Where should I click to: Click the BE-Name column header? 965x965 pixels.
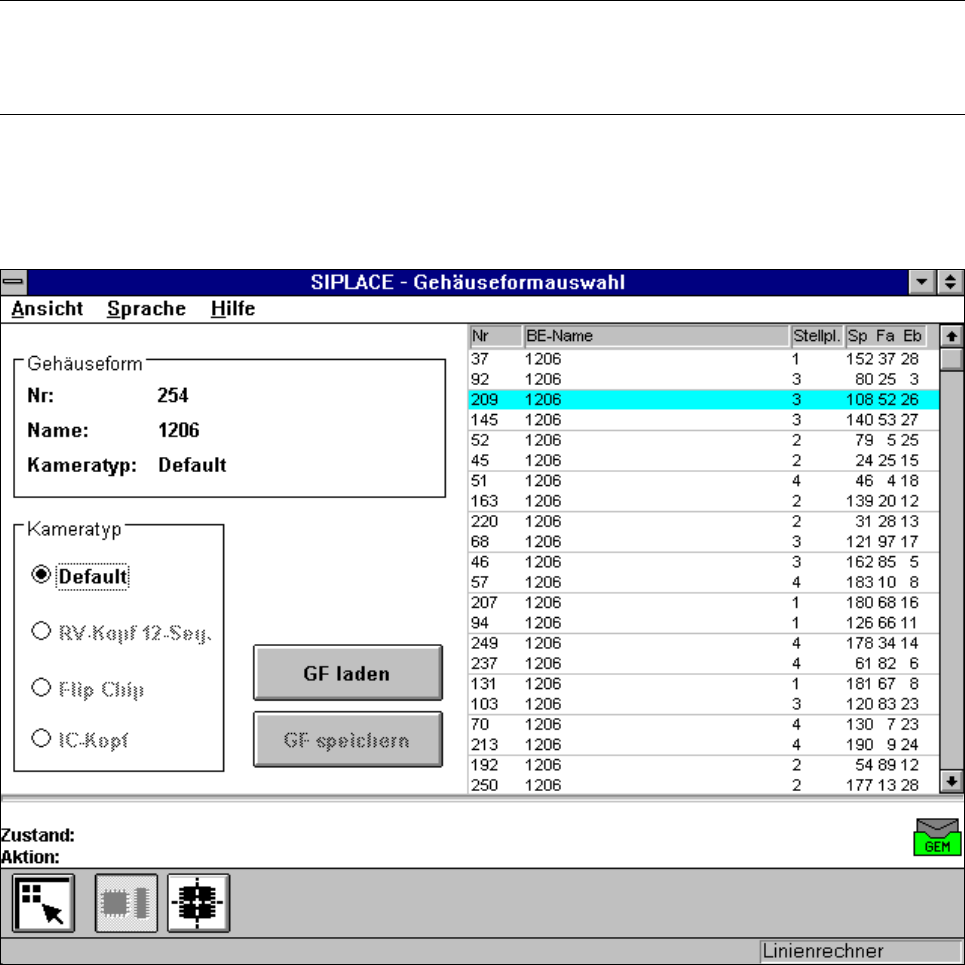[656, 336]
